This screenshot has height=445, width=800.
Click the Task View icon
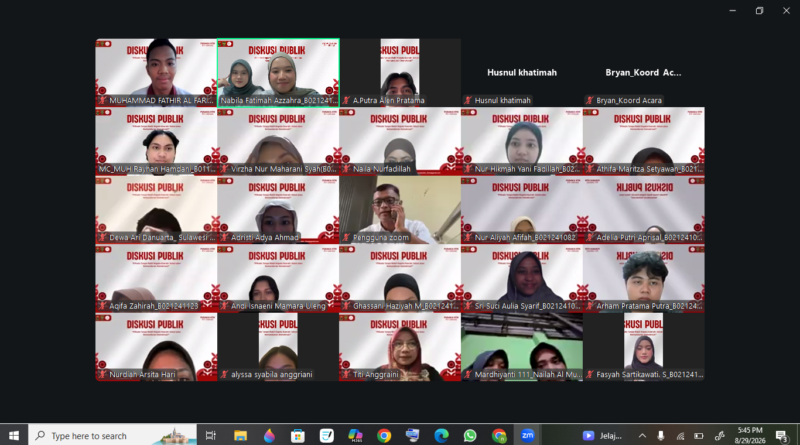point(211,436)
